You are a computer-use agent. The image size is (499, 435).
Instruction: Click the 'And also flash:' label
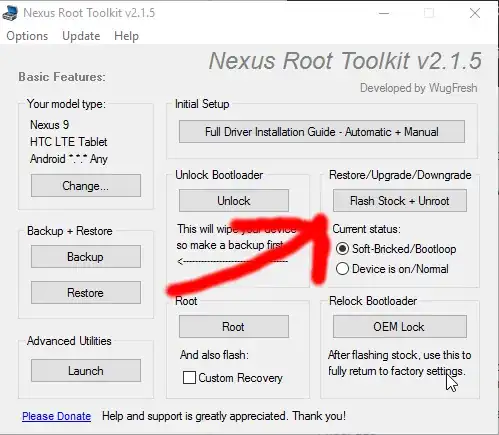(214, 355)
